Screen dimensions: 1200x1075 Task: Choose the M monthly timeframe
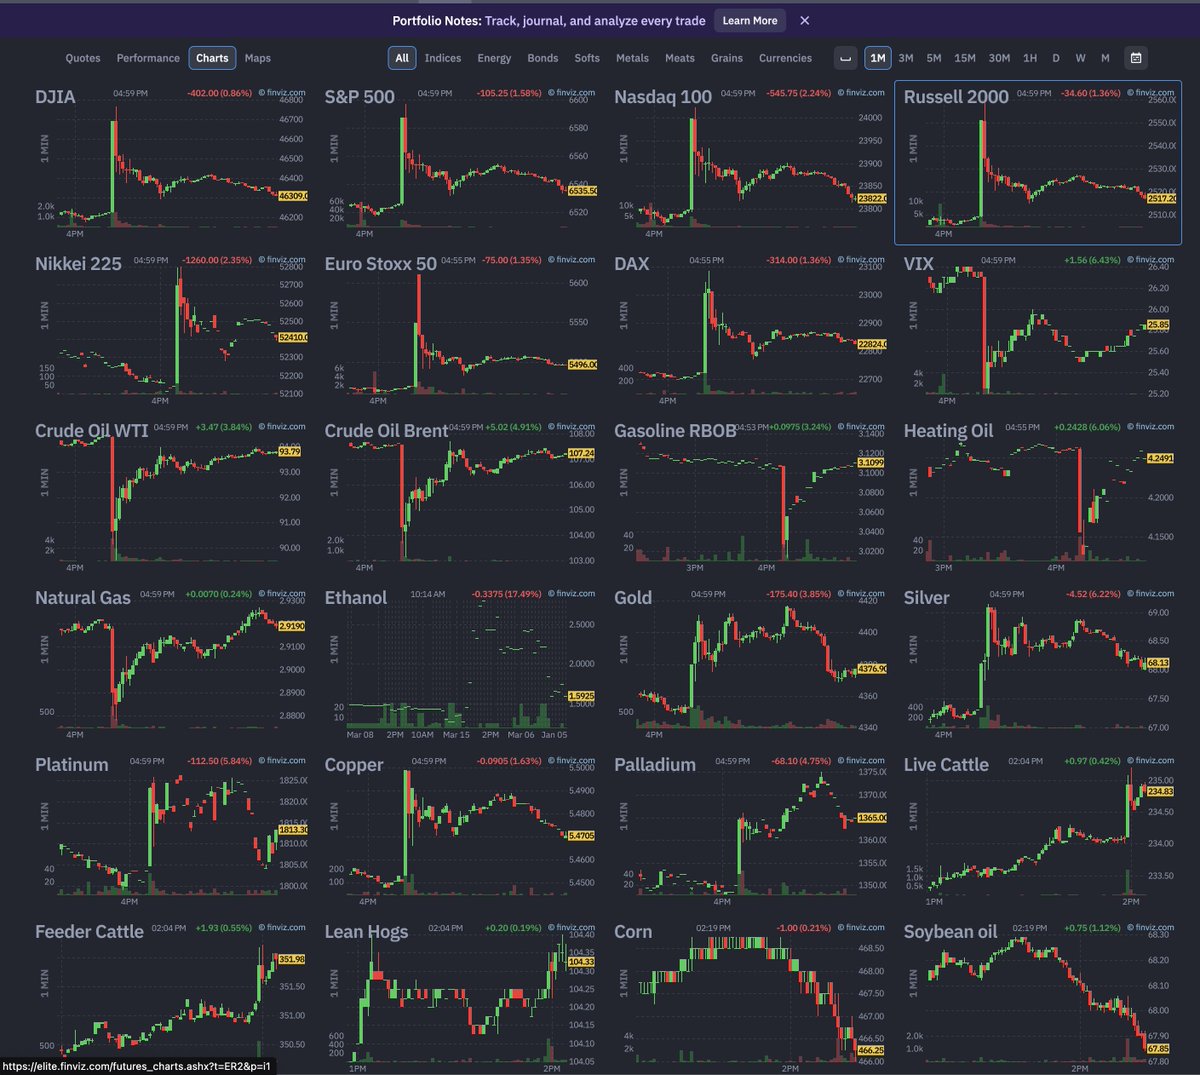(x=1105, y=58)
